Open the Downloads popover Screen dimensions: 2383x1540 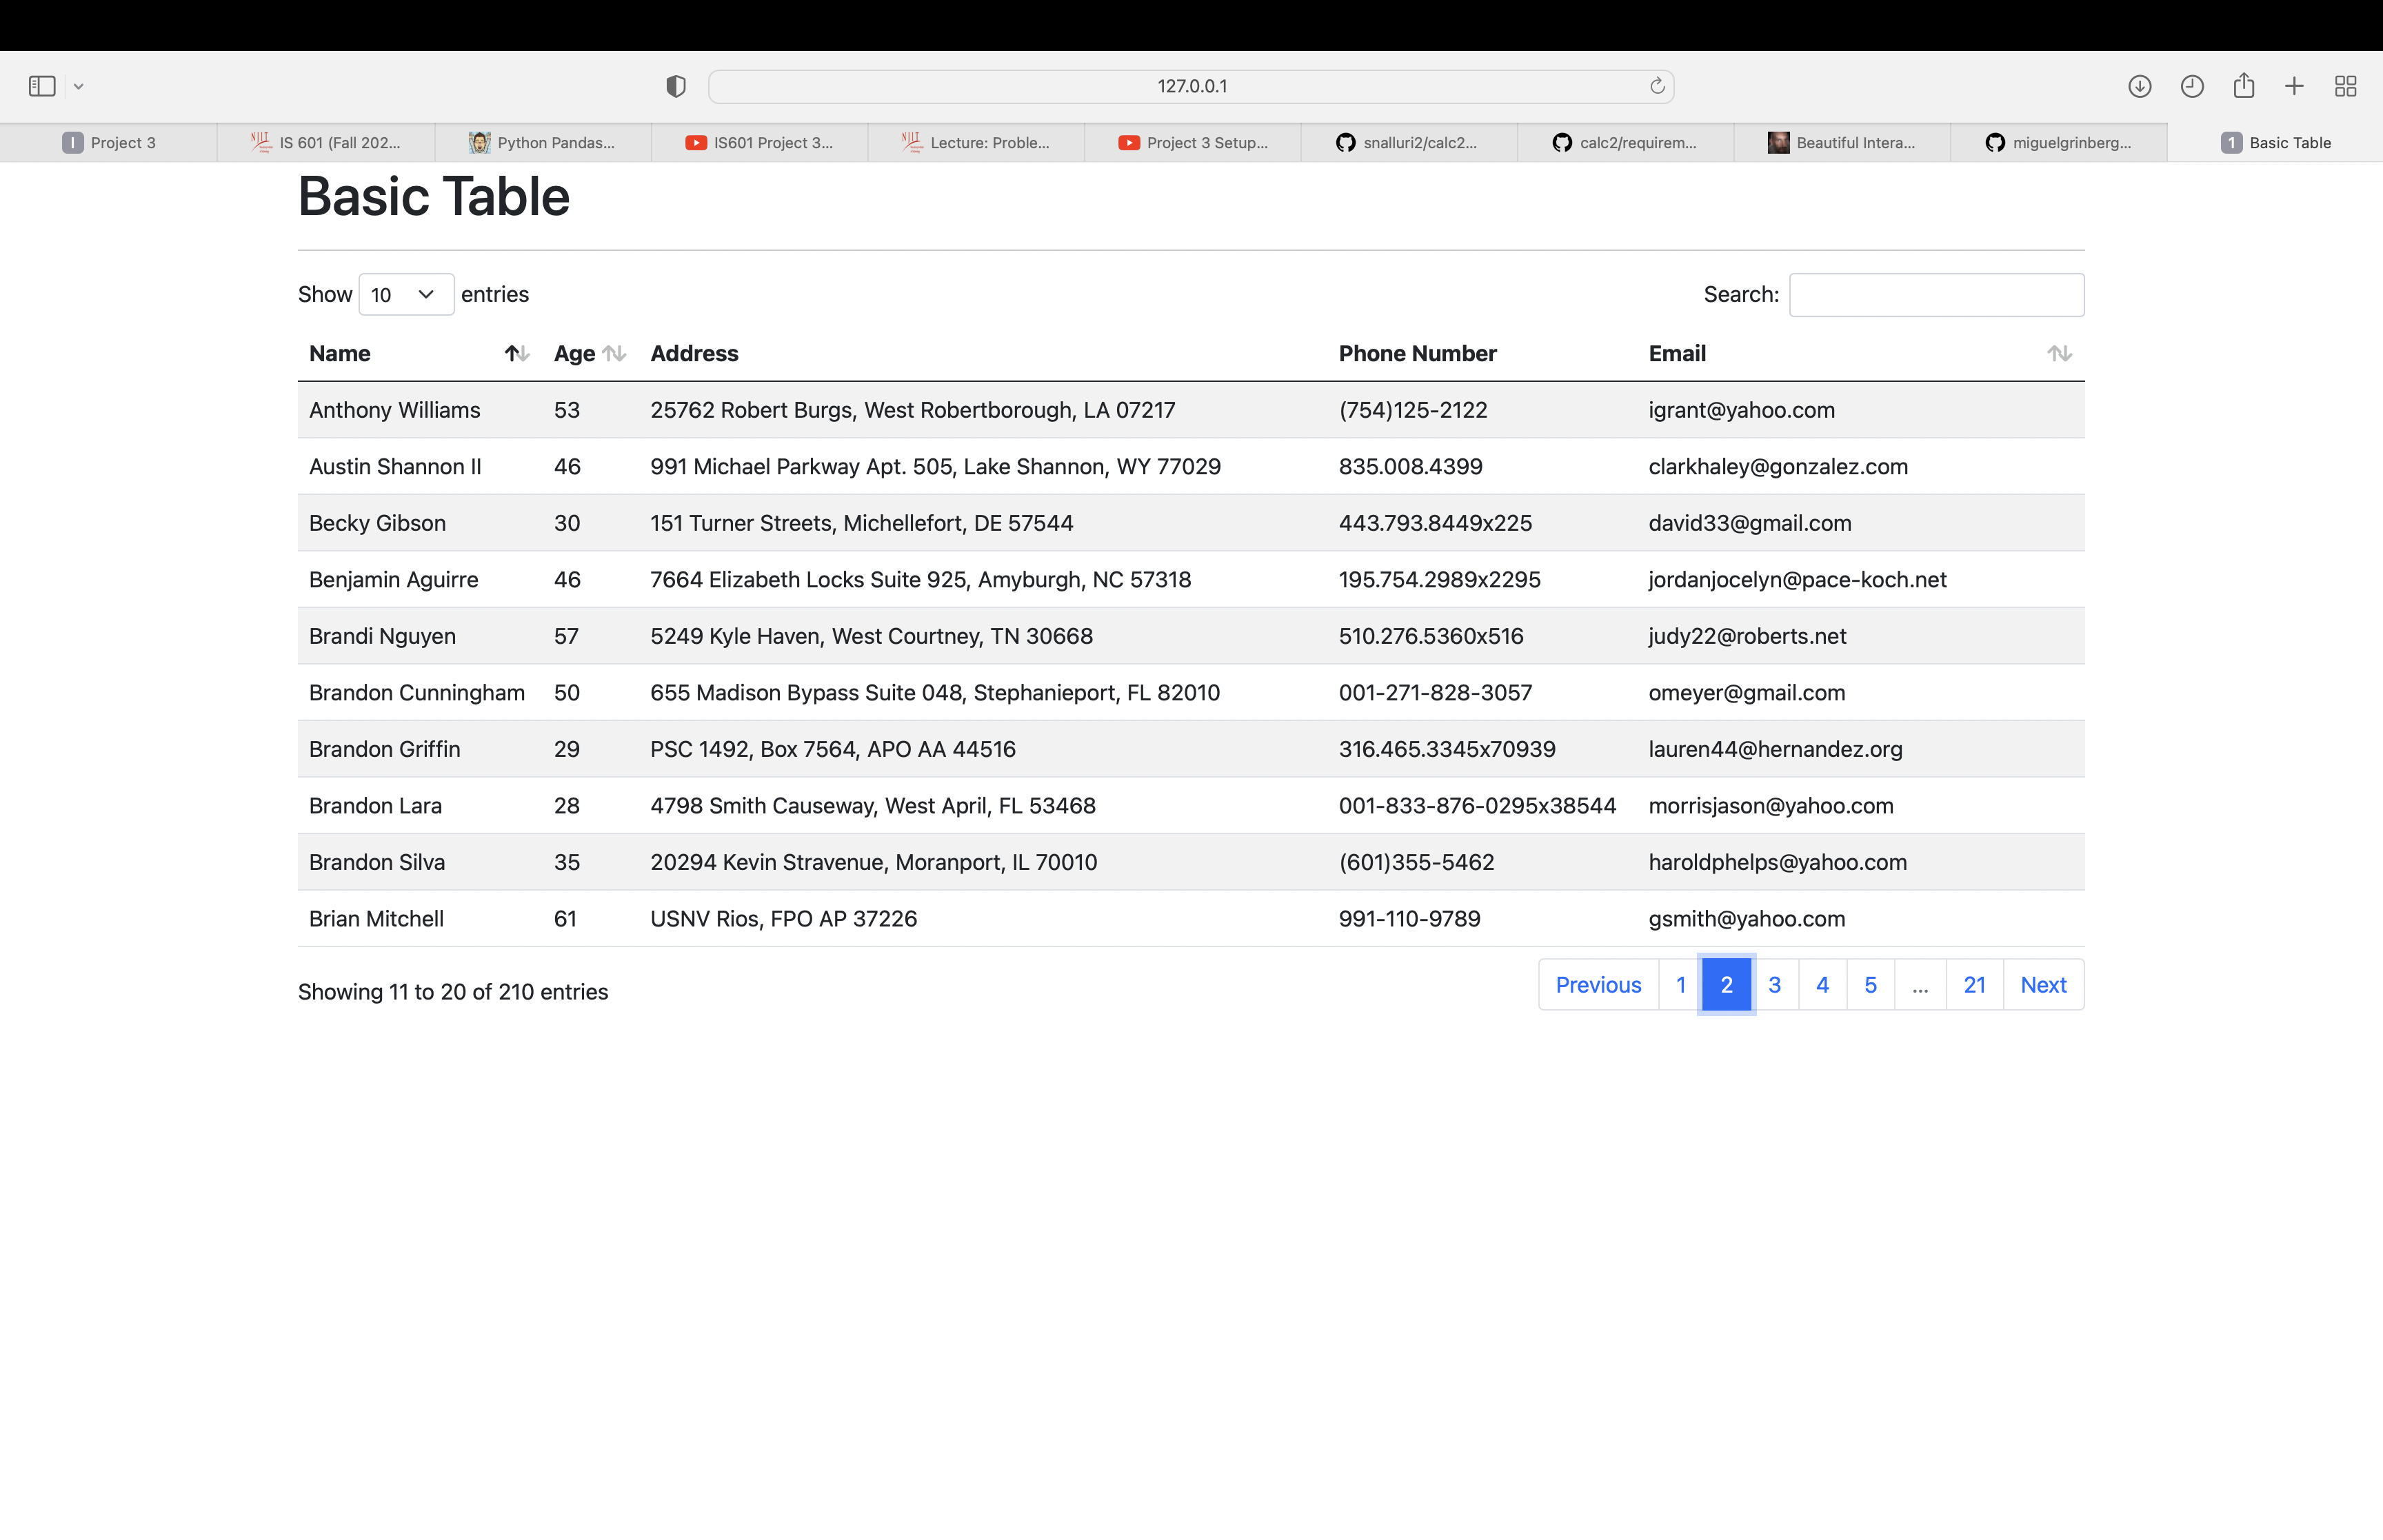point(2139,86)
